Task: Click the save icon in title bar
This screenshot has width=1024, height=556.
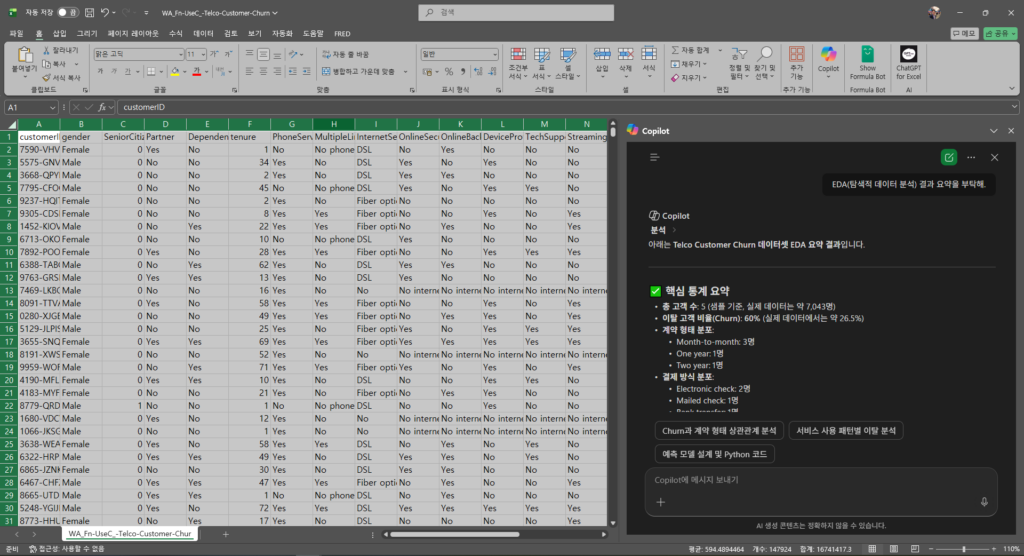Action: [x=88, y=13]
